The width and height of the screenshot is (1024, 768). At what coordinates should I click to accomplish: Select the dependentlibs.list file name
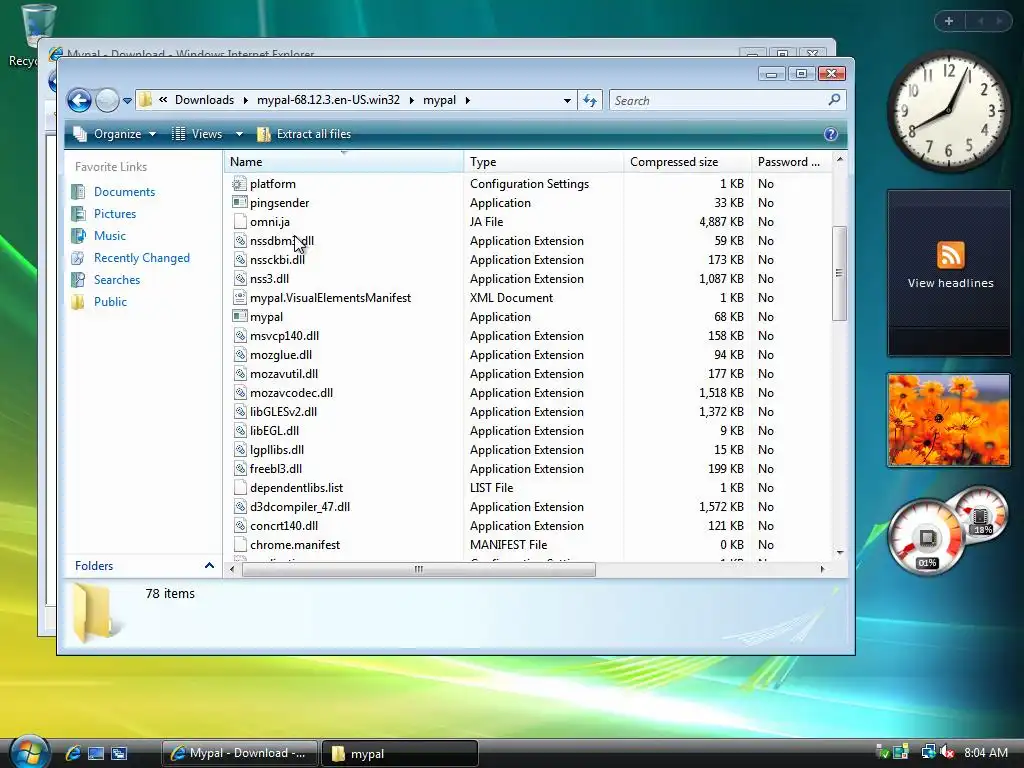(296, 488)
